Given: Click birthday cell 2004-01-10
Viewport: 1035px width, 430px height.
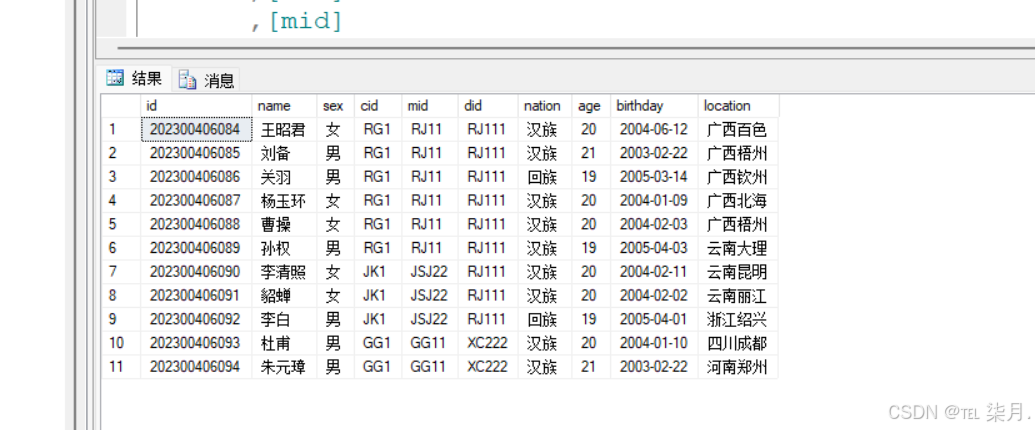Looking at the screenshot, I should pos(654,343).
